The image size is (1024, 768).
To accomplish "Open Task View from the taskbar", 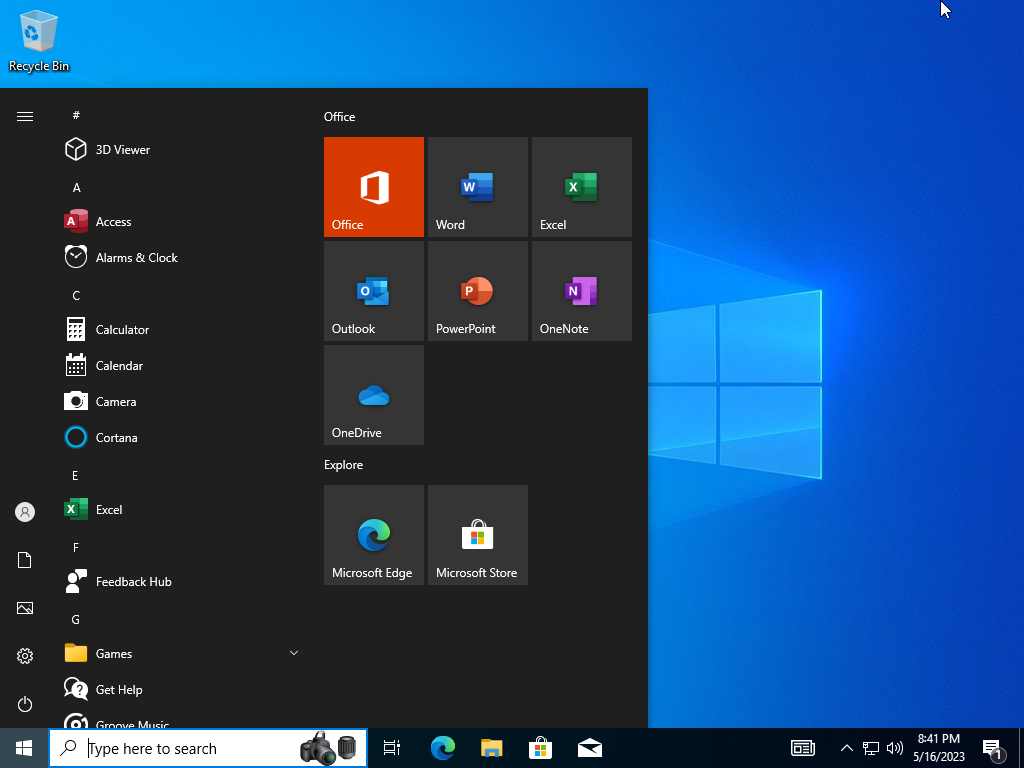I will 392,748.
